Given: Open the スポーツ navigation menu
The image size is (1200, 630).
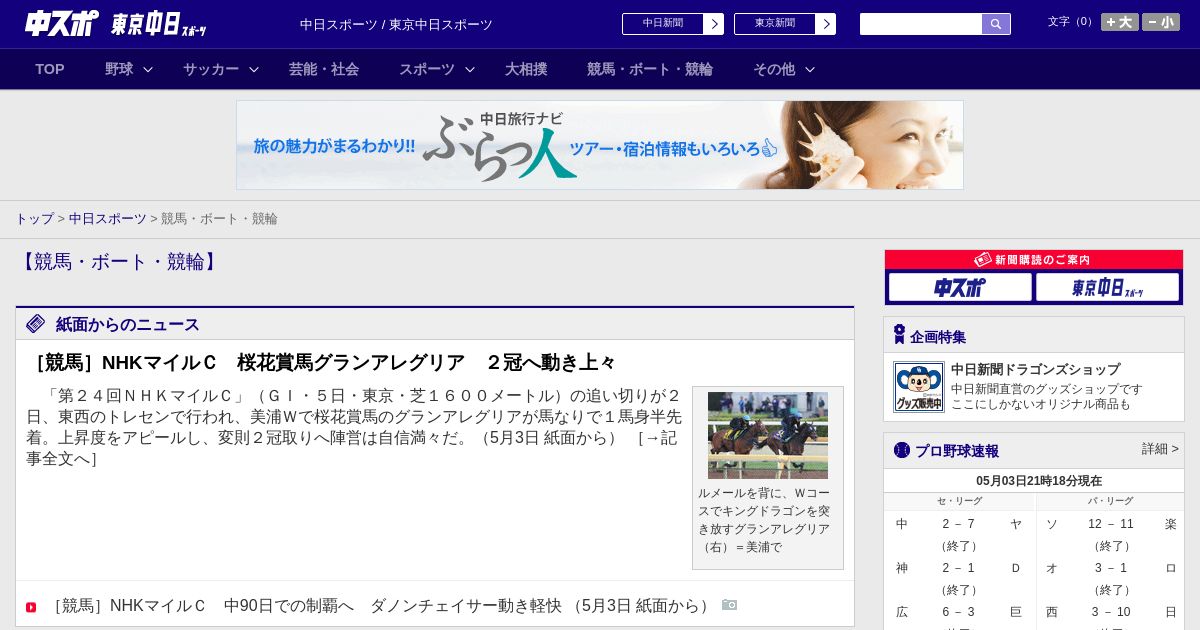Looking at the screenshot, I should (427, 69).
